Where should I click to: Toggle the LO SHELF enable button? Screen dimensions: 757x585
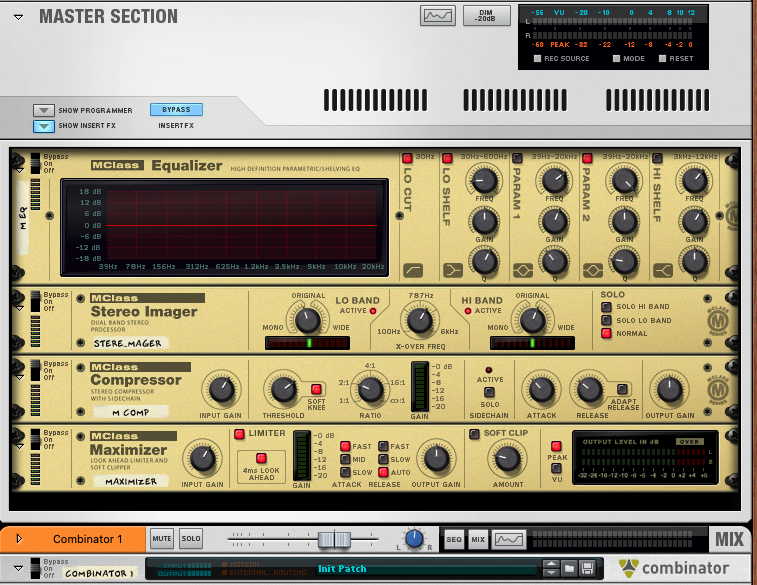coord(447,158)
